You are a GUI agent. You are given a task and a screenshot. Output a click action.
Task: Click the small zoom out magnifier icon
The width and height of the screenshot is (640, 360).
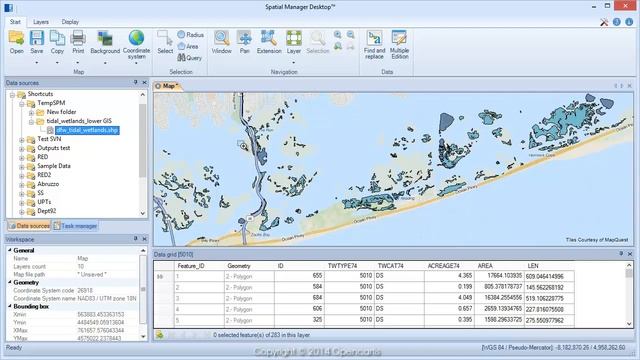(x=351, y=35)
